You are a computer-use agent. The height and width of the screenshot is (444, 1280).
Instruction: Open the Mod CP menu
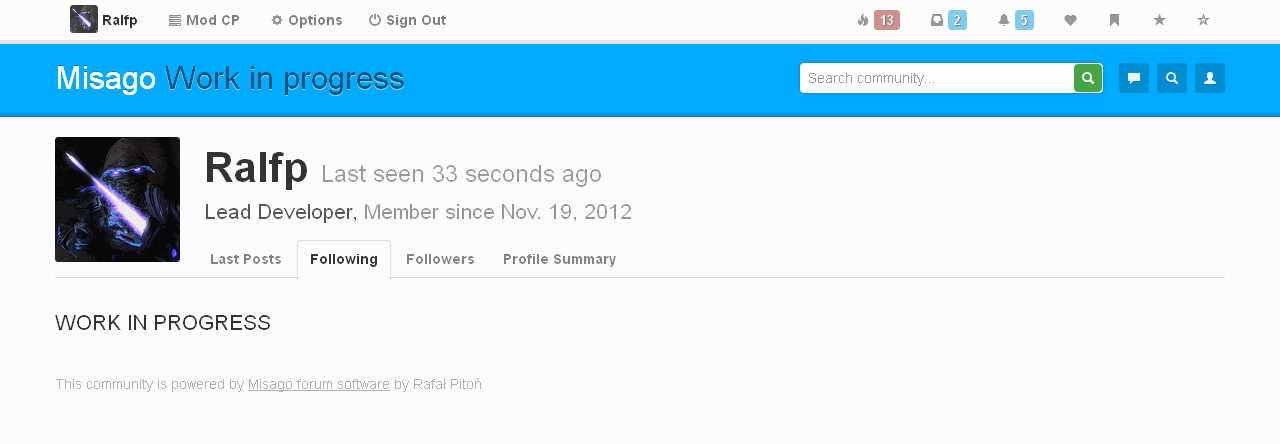[x=204, y=20]
